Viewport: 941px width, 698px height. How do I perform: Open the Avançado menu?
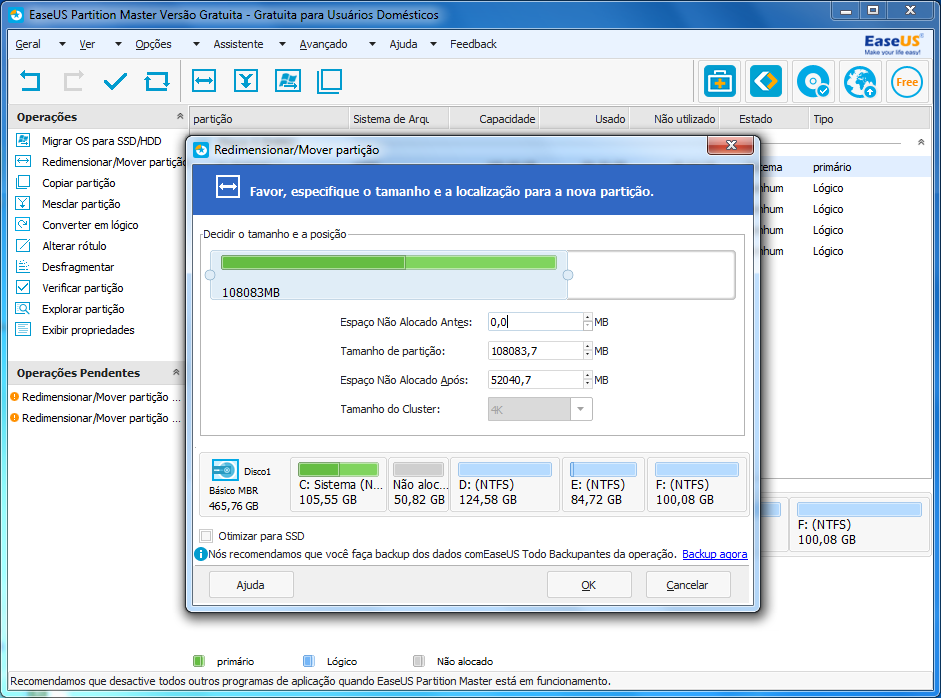click(323, 44)
